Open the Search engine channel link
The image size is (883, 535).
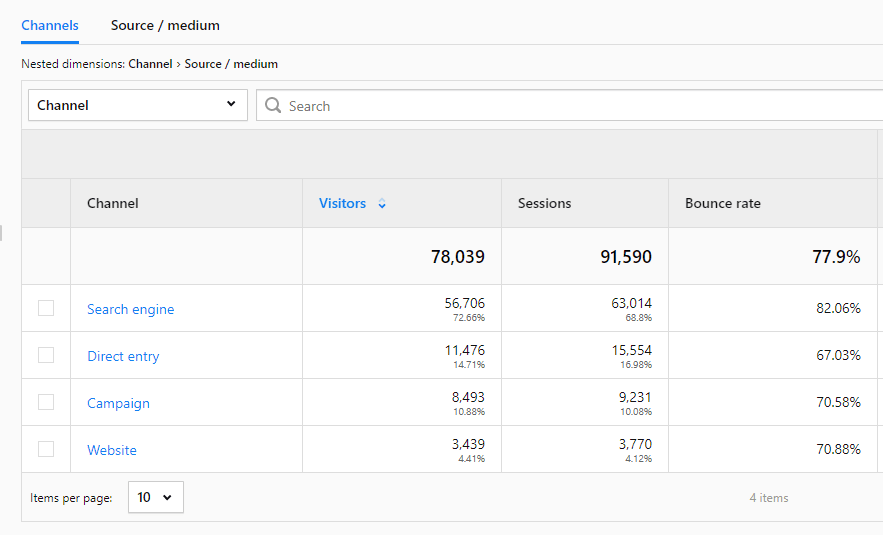[130, 309]
